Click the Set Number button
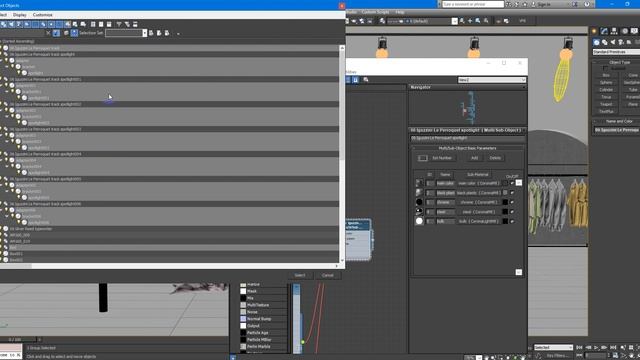 (x=442, y=158)
